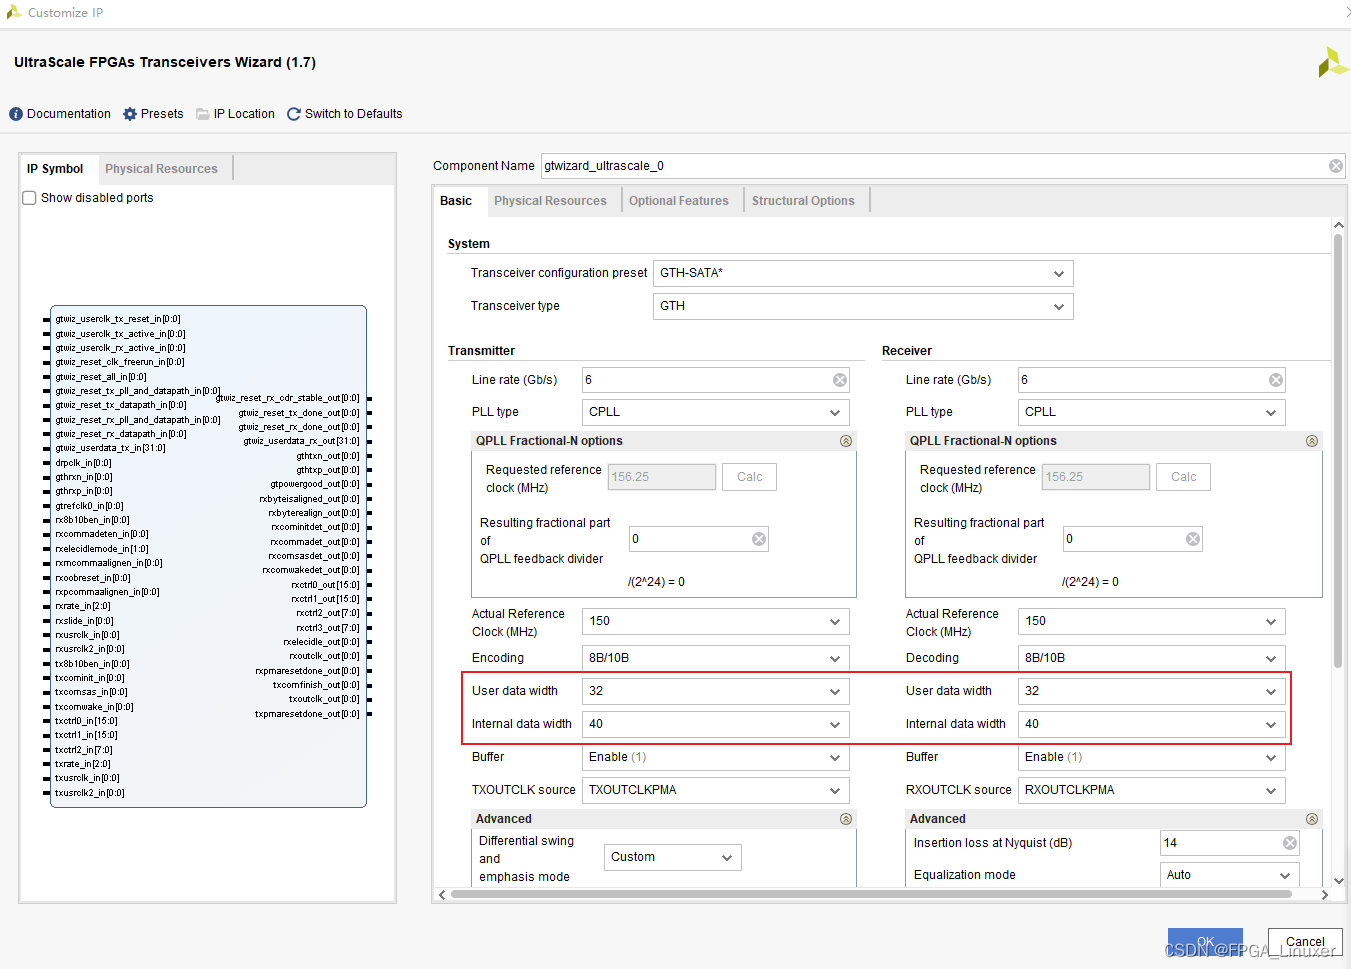The image size is (1351, 969).
Task: Open Differential swing and emphasis mode dropdown
Action: [673, 857]
